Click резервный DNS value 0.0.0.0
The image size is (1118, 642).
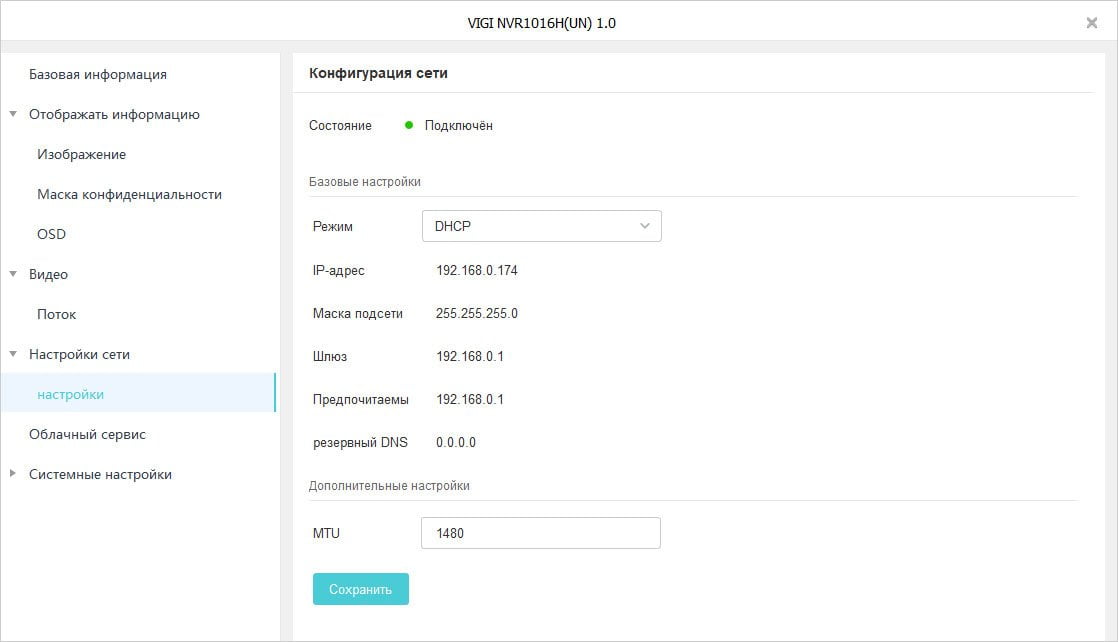click(x=456, y=442)
